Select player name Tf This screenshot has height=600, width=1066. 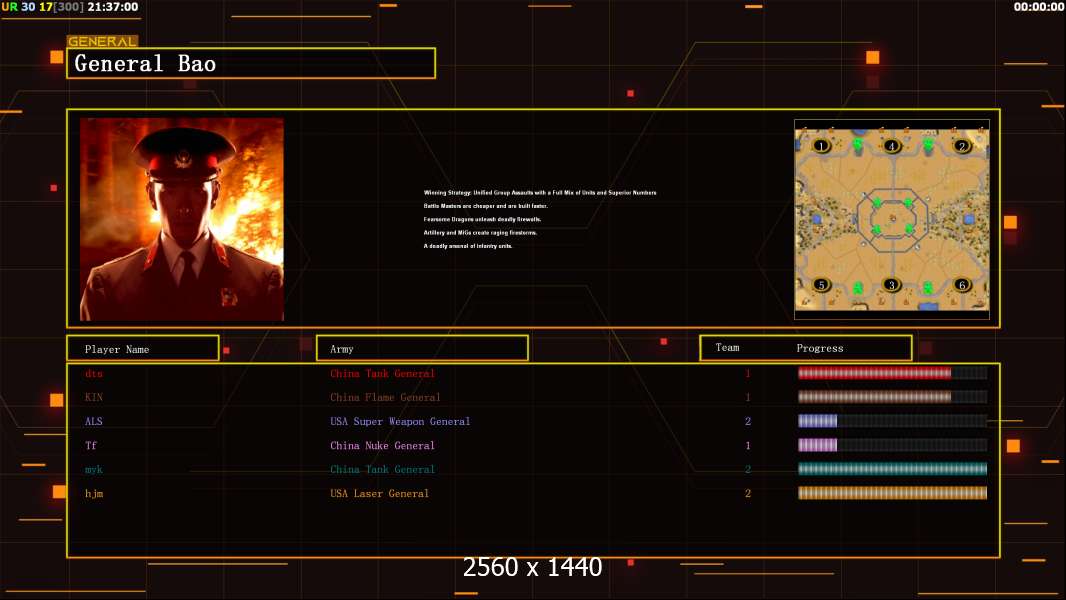pyautogui.click(x=91, y=445)
